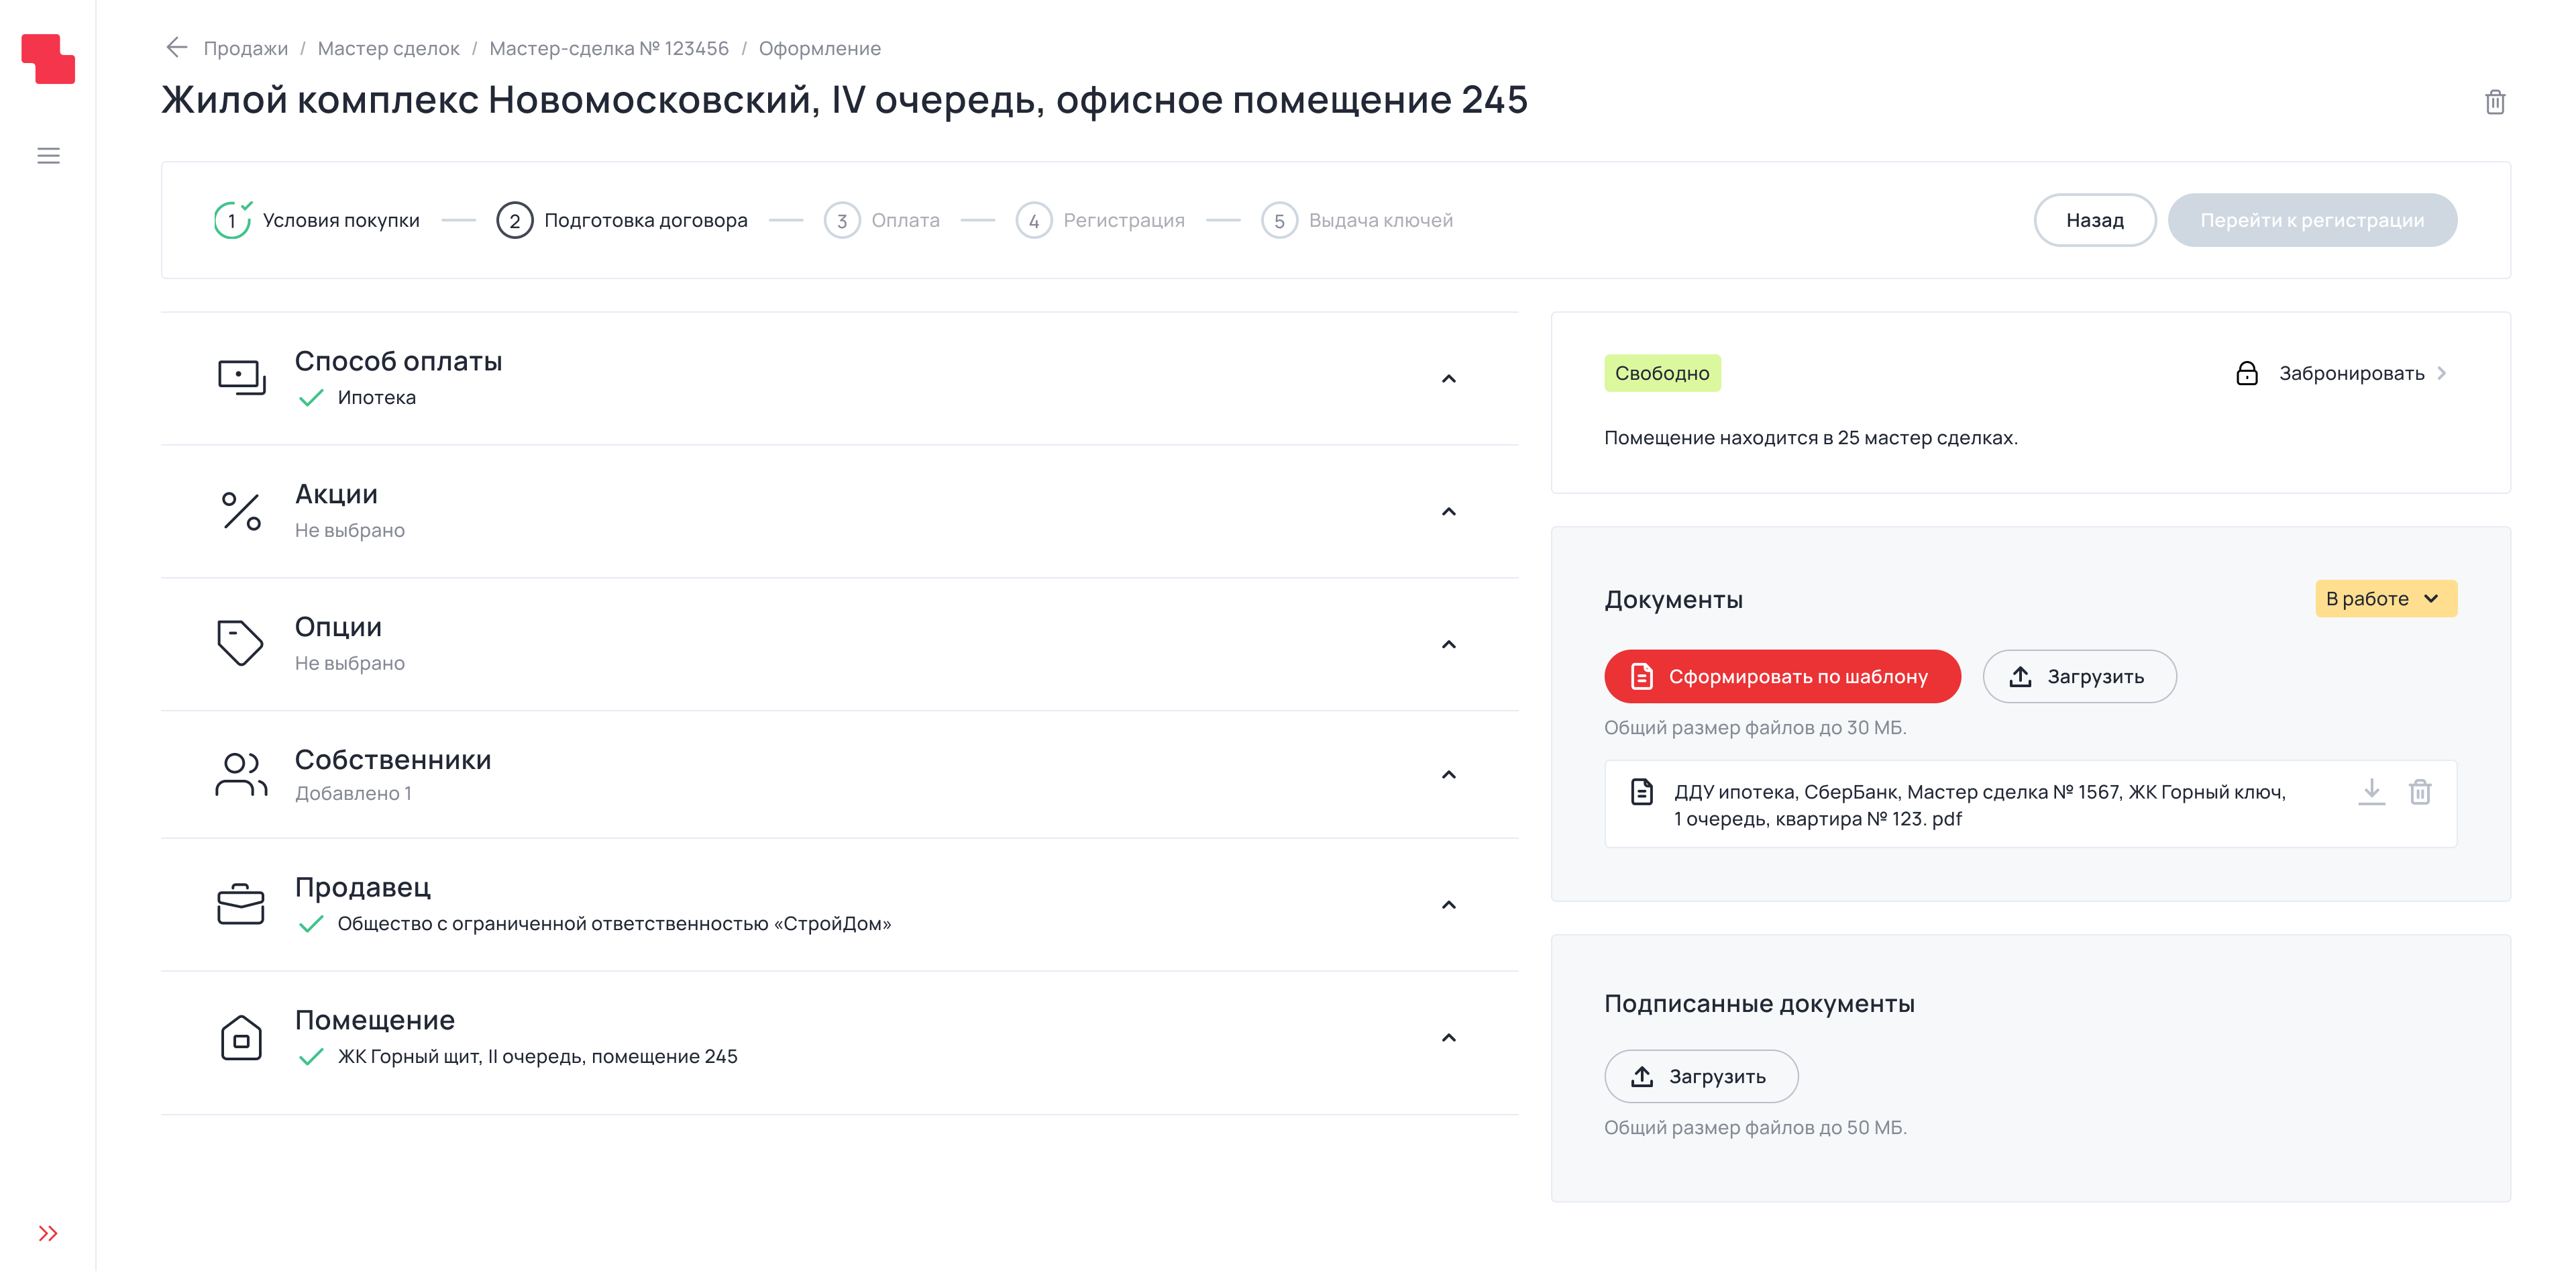Go to Продажи via breadcrumb
2576x1271 pixels.
pyautogui.click(x=245, y=48)
